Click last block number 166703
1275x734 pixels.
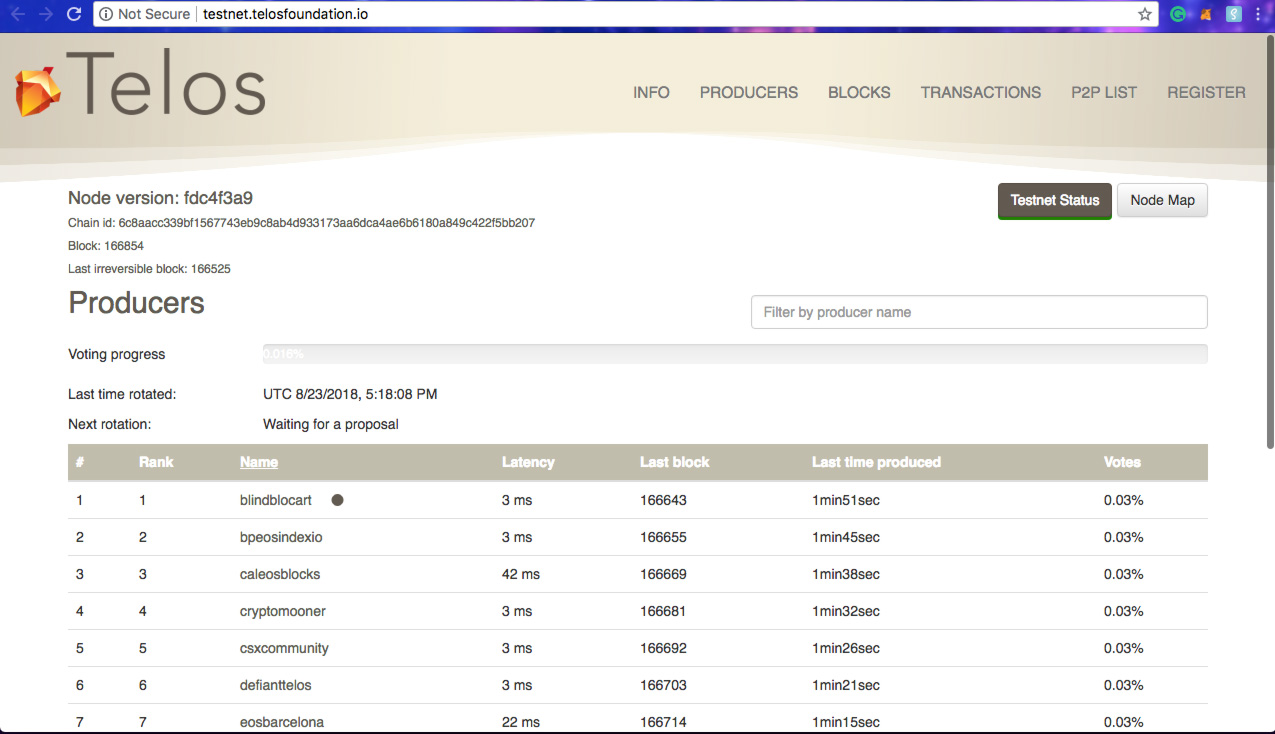[663, 685]
